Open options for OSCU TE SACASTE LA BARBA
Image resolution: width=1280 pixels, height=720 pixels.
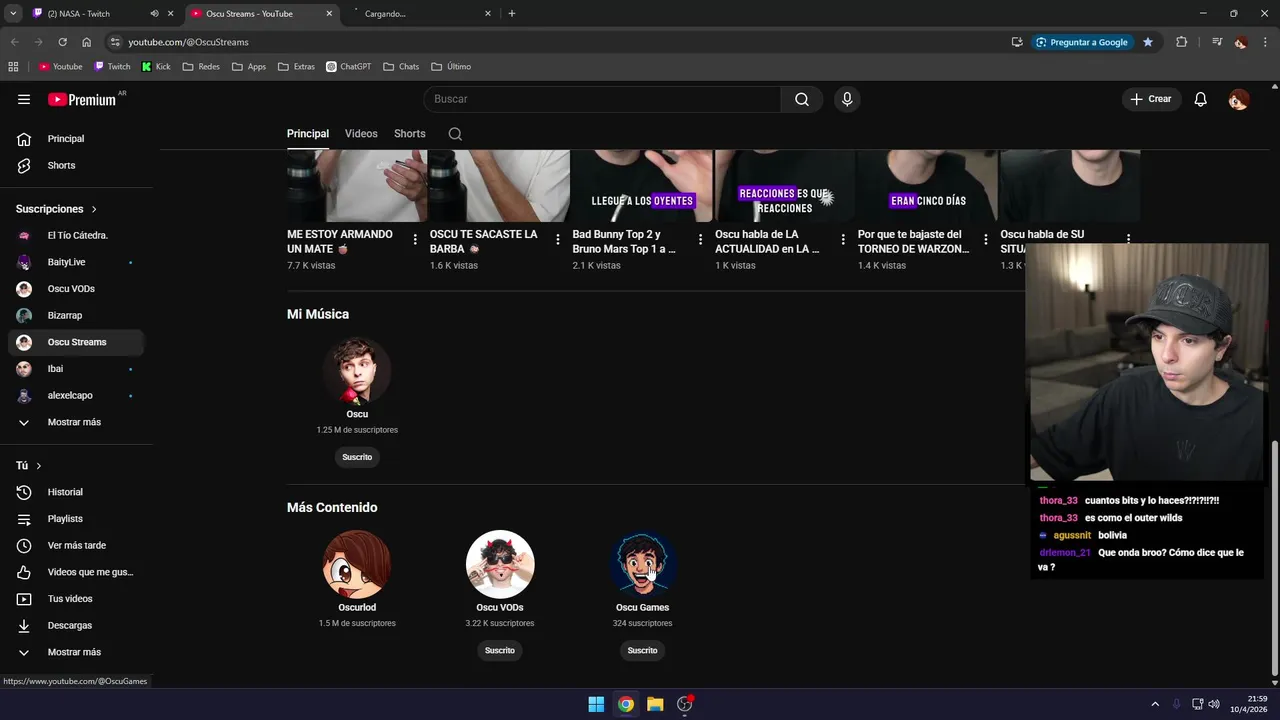558,240
